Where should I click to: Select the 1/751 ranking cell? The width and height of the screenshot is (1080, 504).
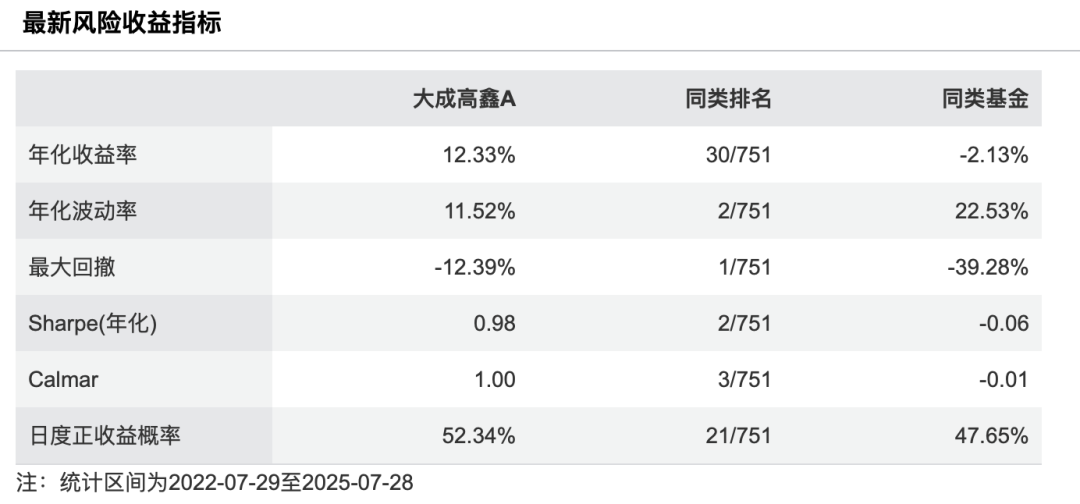point(744,267)
